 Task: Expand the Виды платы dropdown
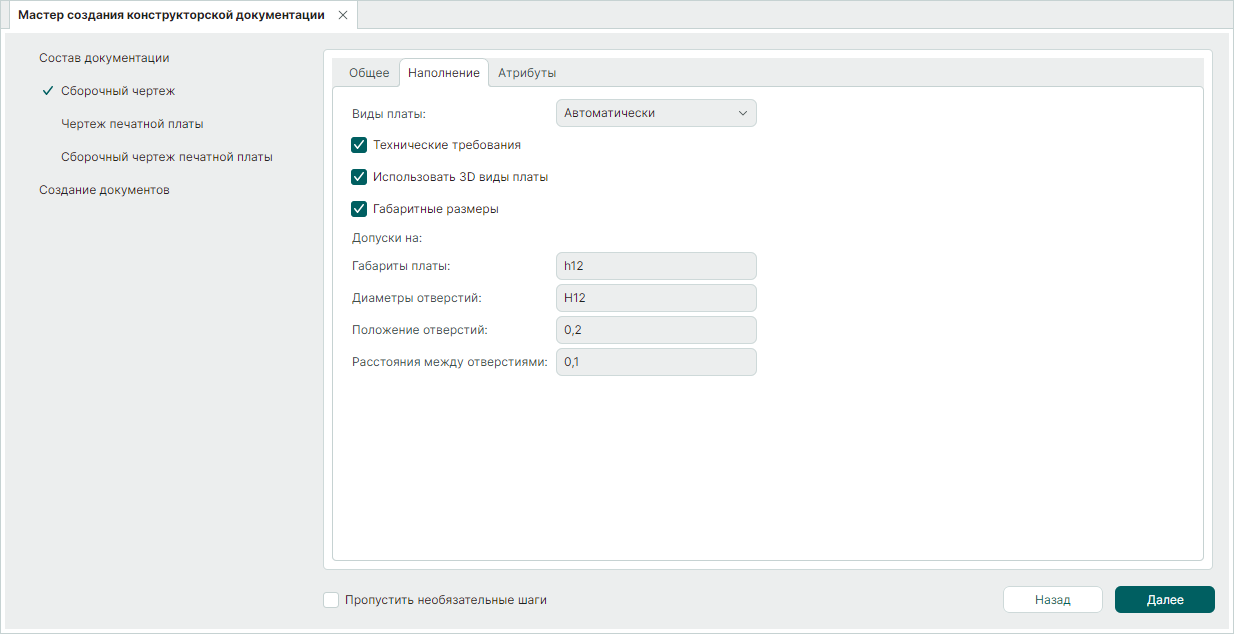(x=655, y=113)
